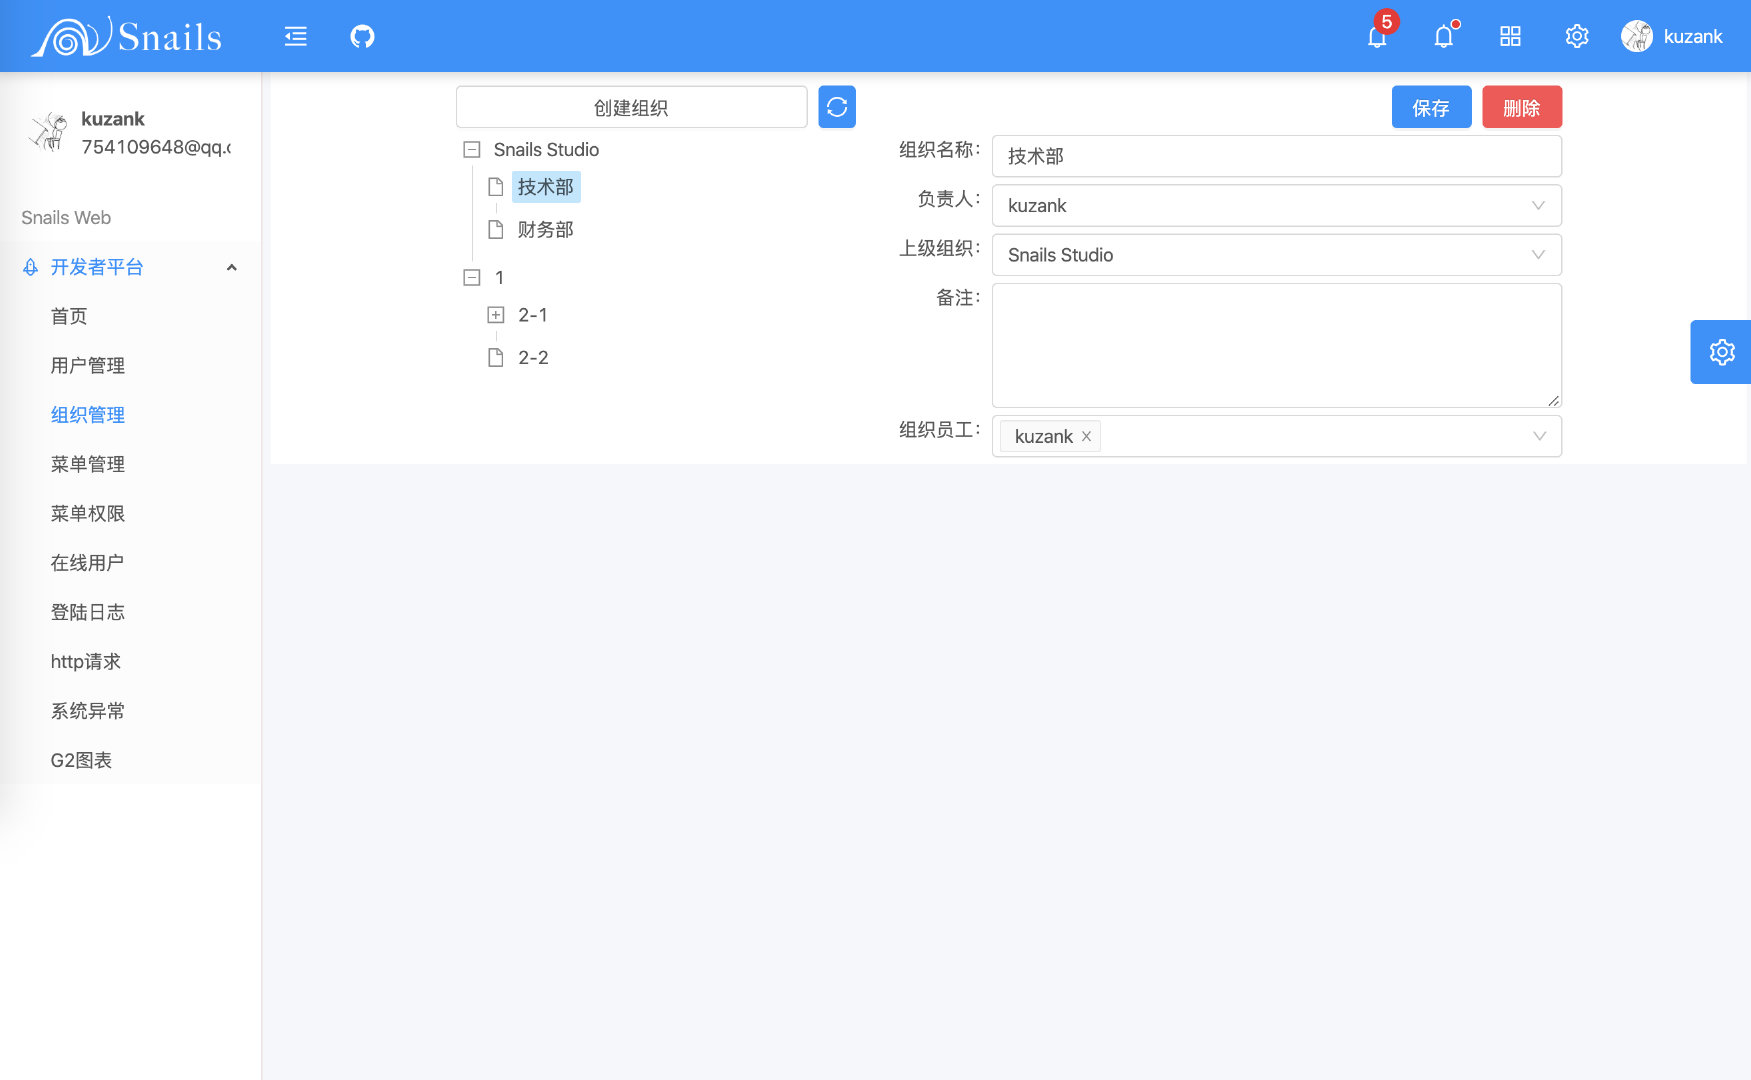Open the GitHub repository icon
The width and height of the screenshot is (1751, 1080).
tap(362, 37)
